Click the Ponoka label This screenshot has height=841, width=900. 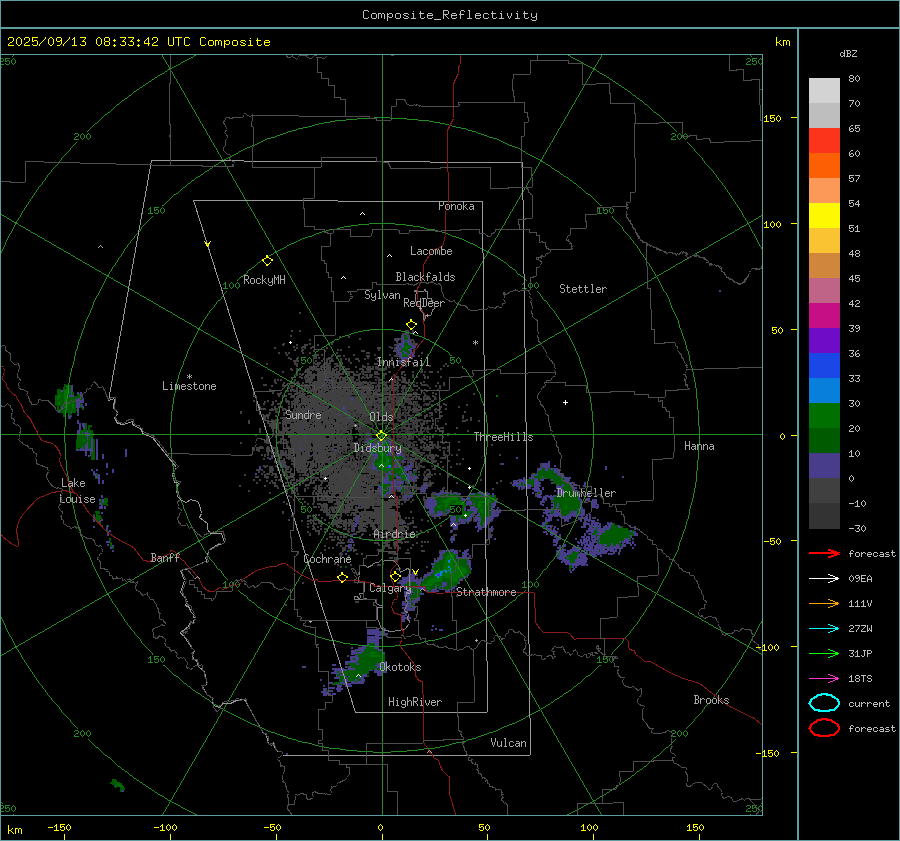pos(456,206)
